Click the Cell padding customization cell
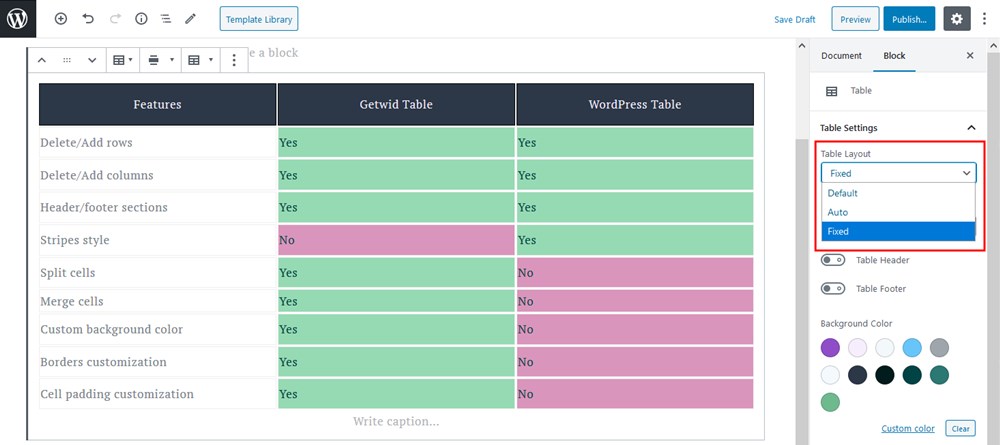Image resolution: width=1000 pixels, height=445 pixels. click(x=158, y=393)
